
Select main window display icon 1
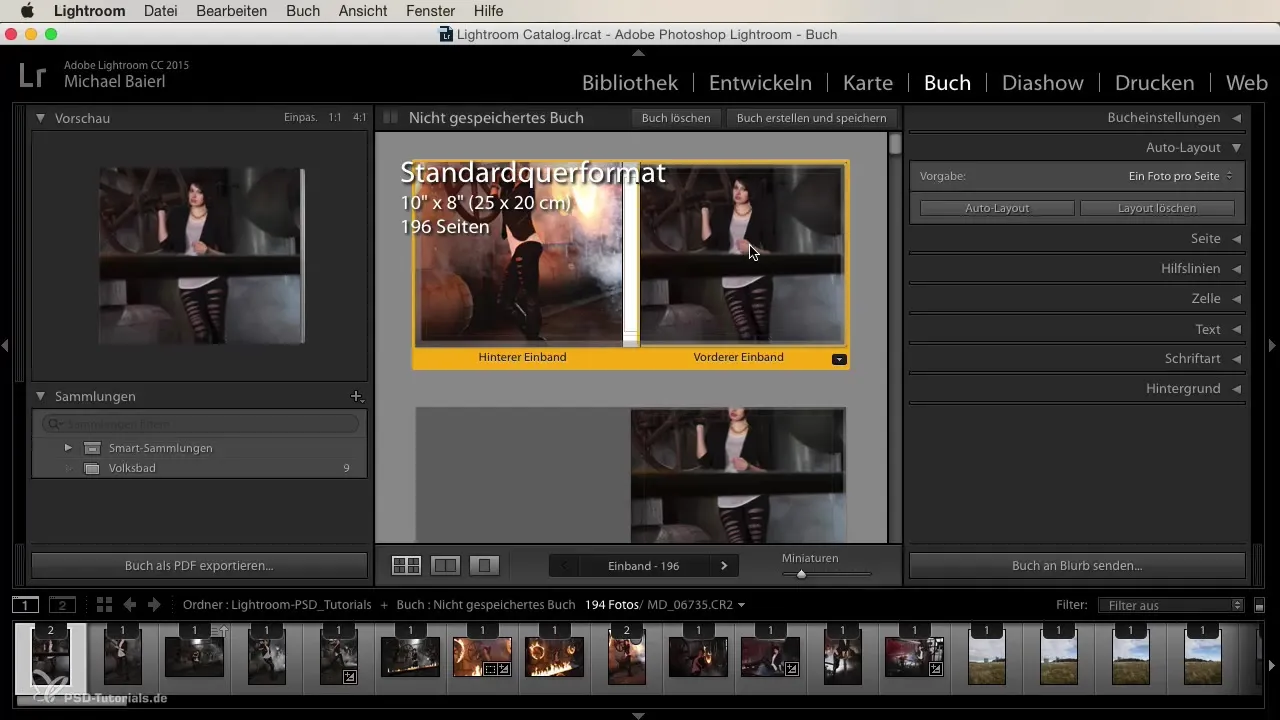coord(26,605)
